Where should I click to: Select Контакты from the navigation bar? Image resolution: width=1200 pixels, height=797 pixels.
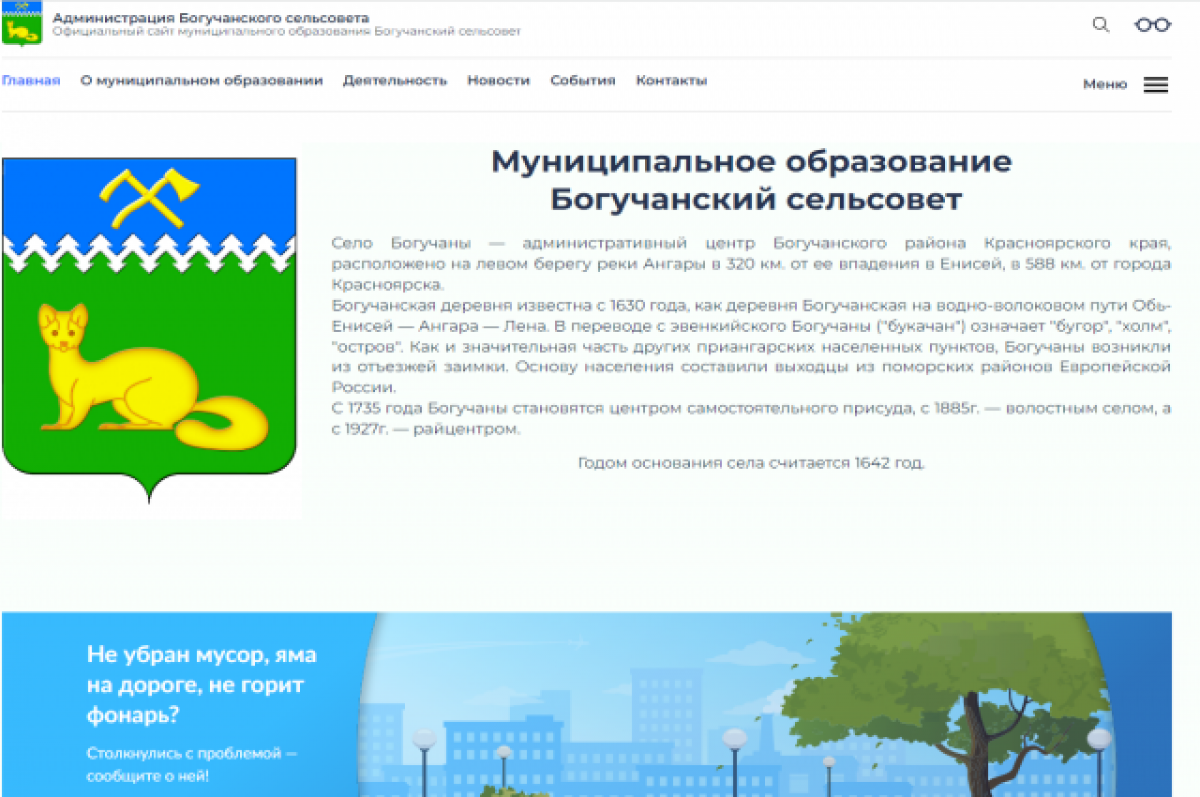[669, 80]
